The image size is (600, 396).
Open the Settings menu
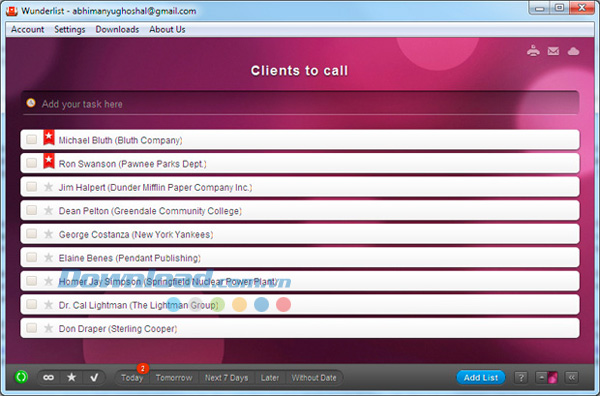click(70, 29)
